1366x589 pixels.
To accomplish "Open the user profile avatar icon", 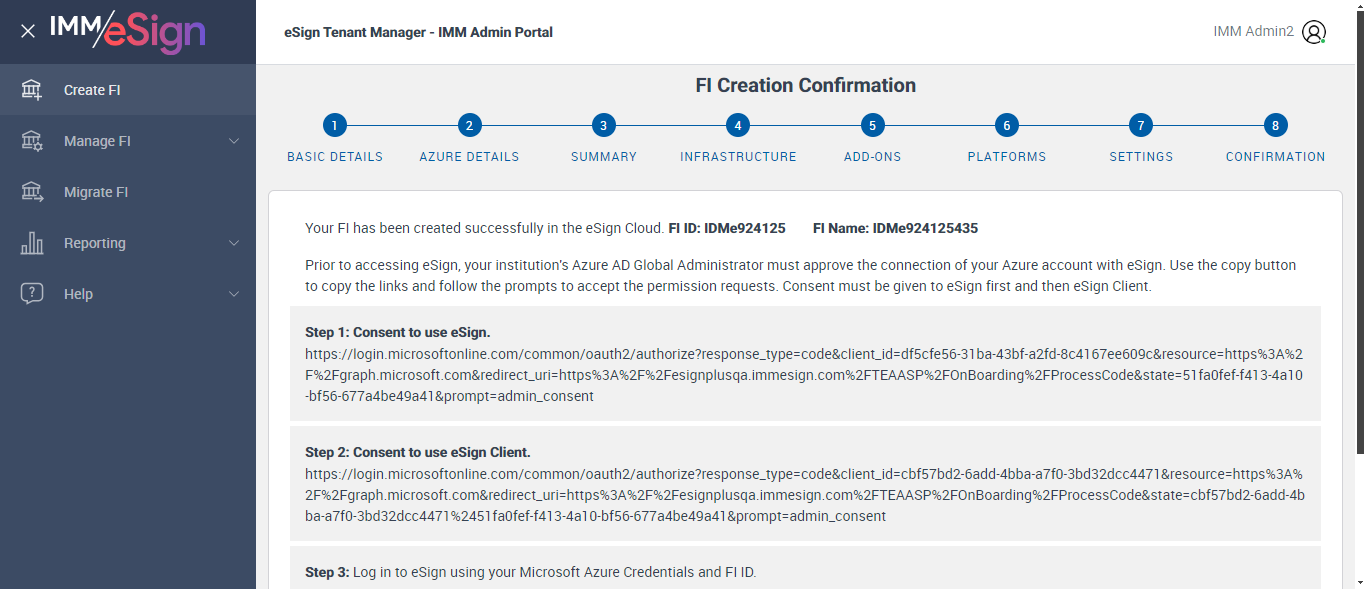I will (x=1314, y=32).
